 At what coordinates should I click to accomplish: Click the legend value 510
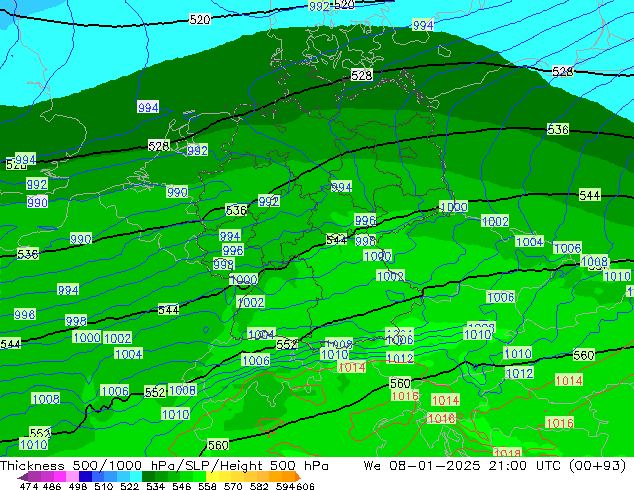(x=104, y=486)
